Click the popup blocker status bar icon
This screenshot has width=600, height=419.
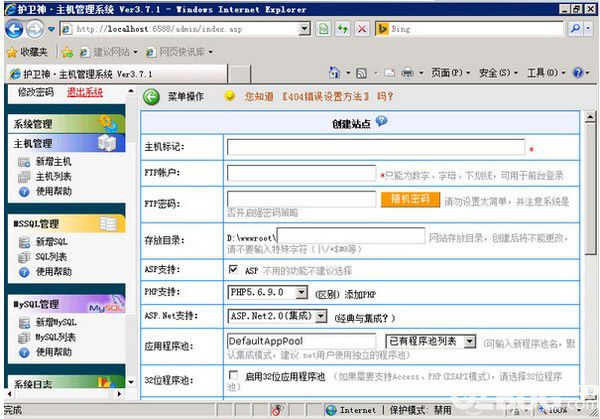coord(276,410)
